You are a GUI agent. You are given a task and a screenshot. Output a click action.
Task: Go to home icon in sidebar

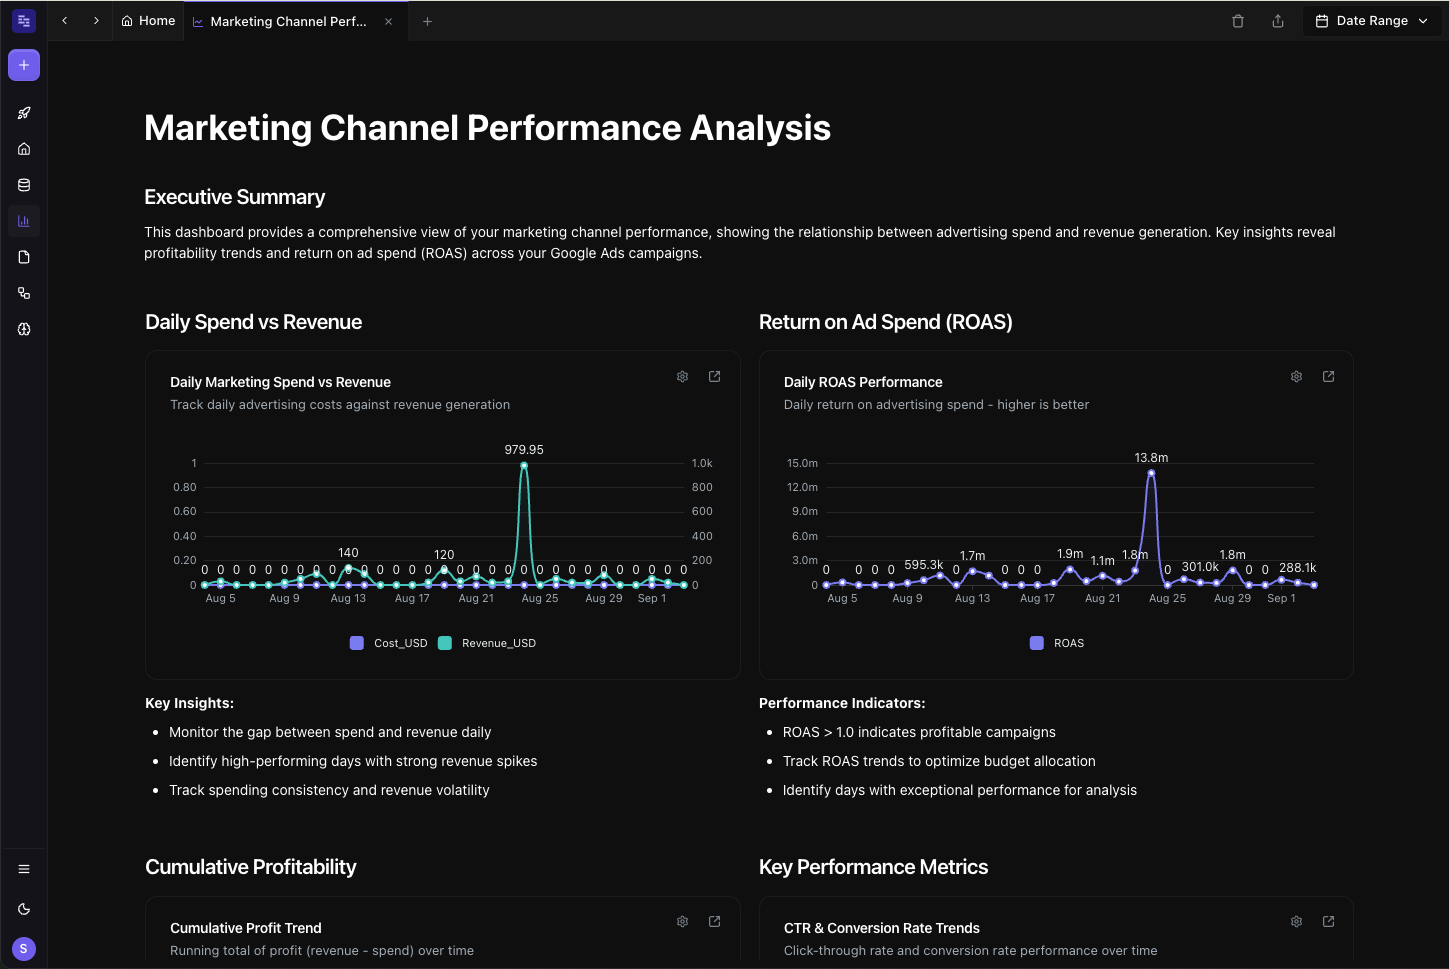click(24, 149)
